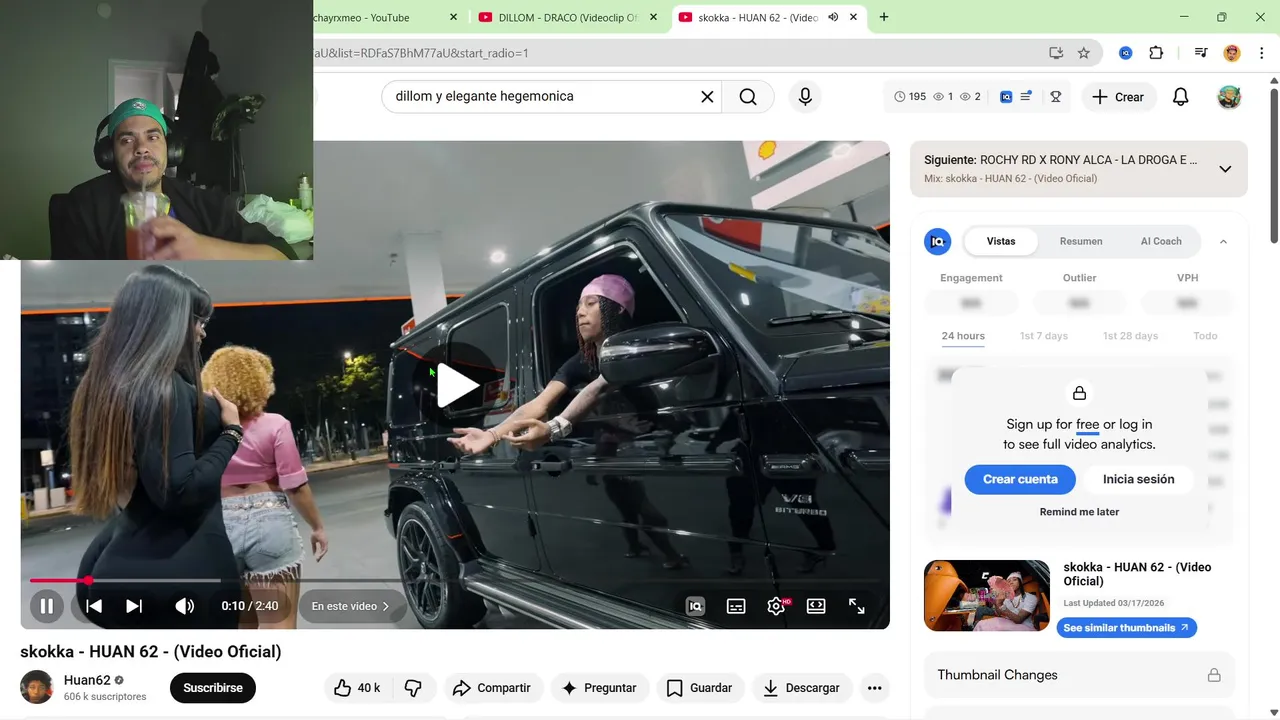1280x720 pixels.
Task: Click the vidIQ blue logo in header
Action: click(1006, 97)
